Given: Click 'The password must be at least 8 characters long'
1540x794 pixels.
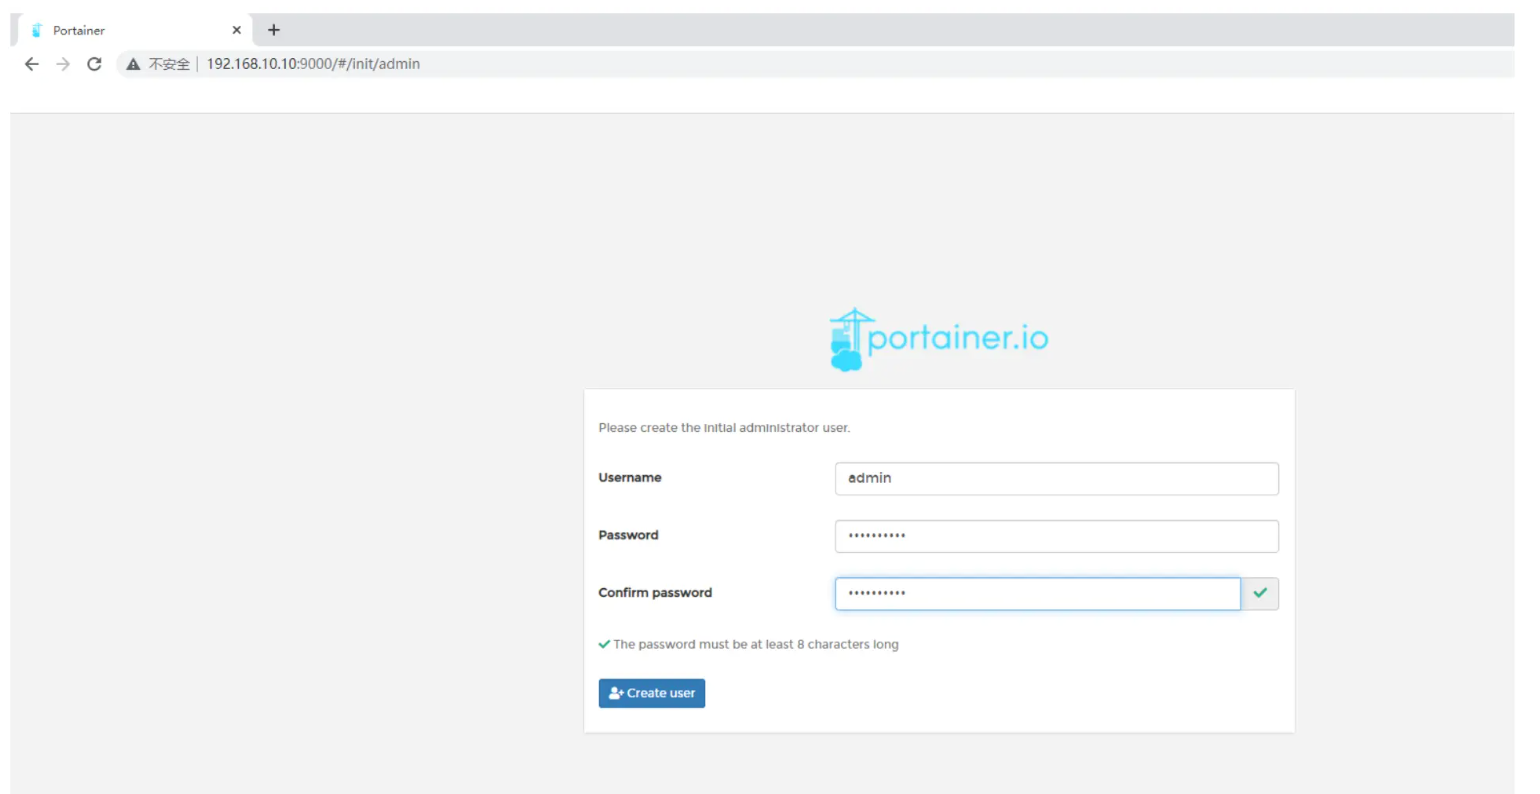Looking at the screenshot, I should pyautogui.click(x=756, y=645).
